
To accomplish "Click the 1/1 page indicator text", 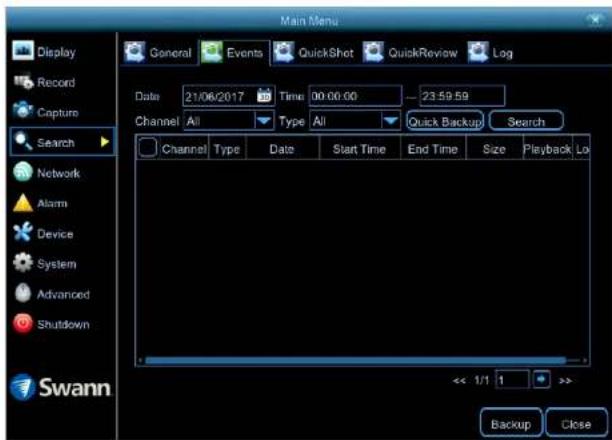I will 482,380.
